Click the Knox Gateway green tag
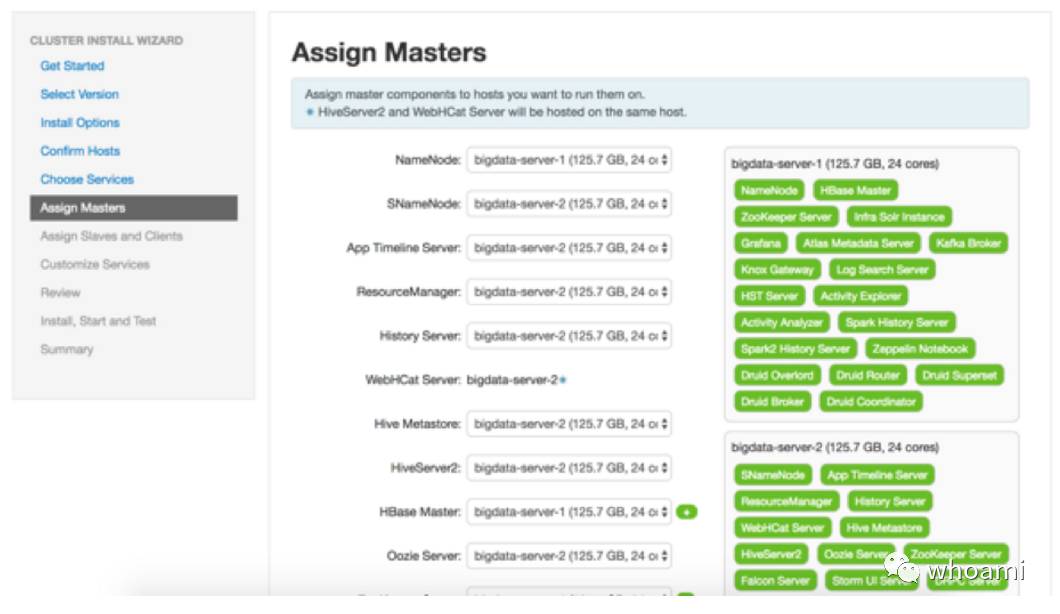Image resolution: width=1060 pixels, height=614 pixels. coord(777,270)
